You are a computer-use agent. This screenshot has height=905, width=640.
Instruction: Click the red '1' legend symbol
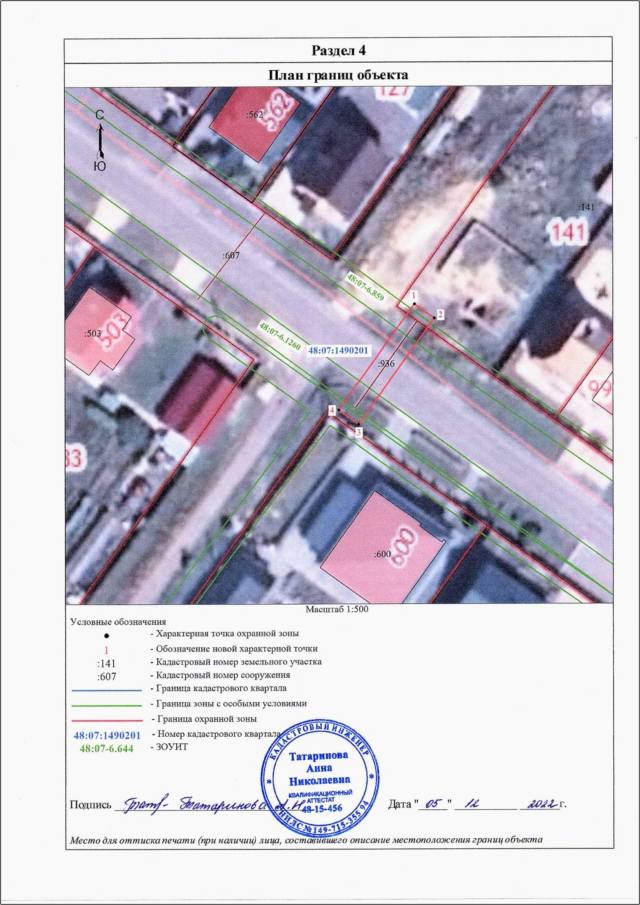click(x=106, y=650)
